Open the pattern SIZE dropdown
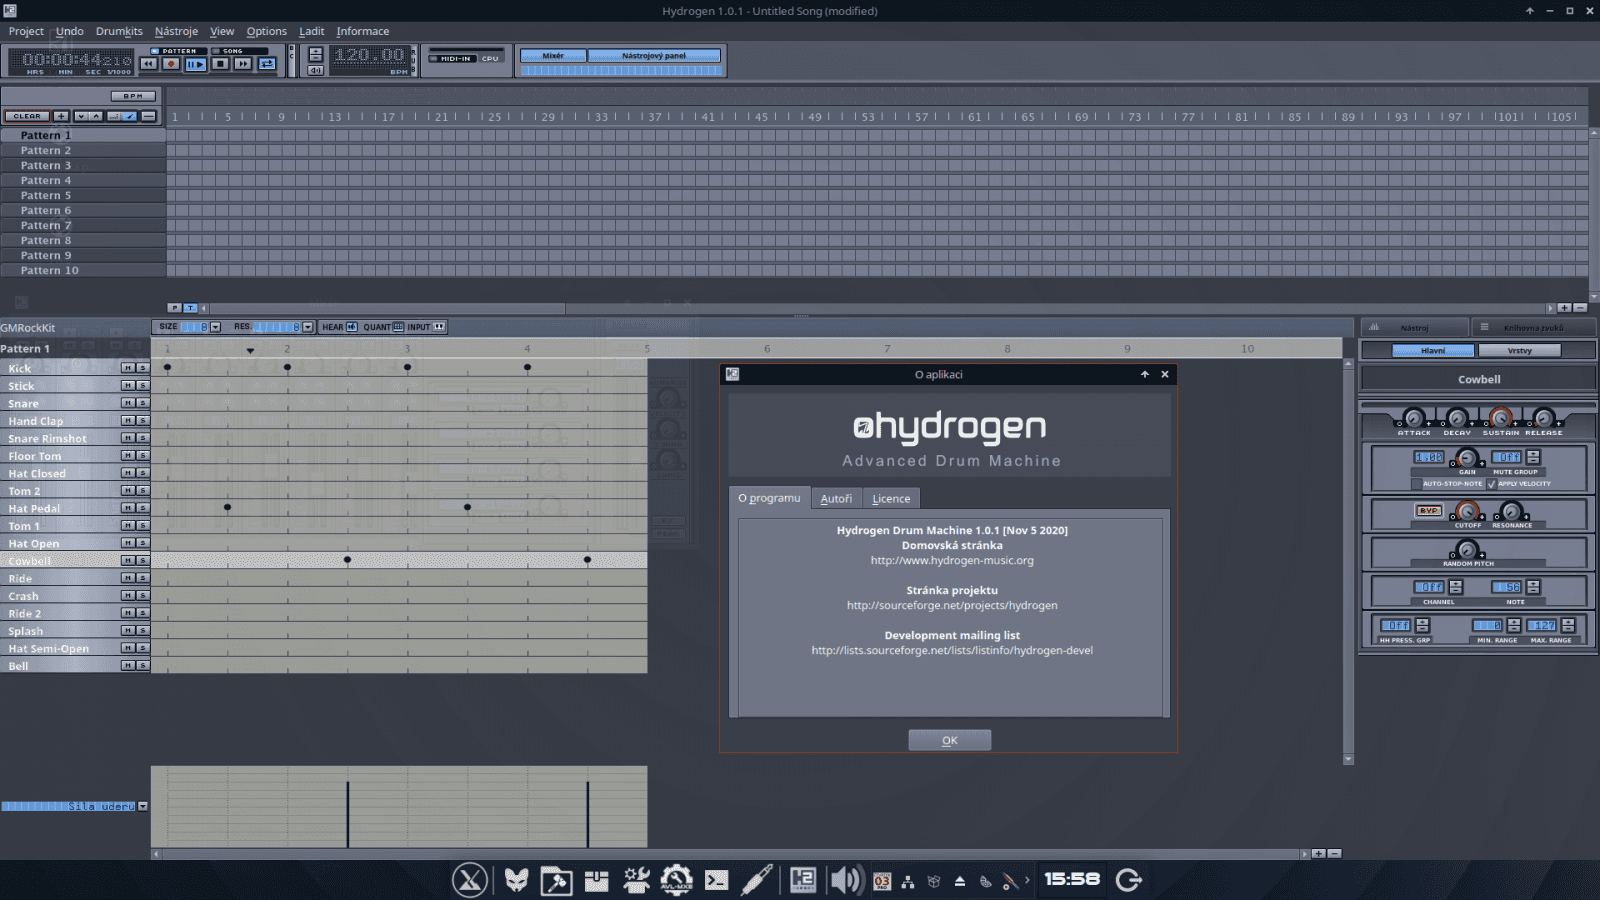The height and width of the screenshot is (900, 1600). coord(215,327)
